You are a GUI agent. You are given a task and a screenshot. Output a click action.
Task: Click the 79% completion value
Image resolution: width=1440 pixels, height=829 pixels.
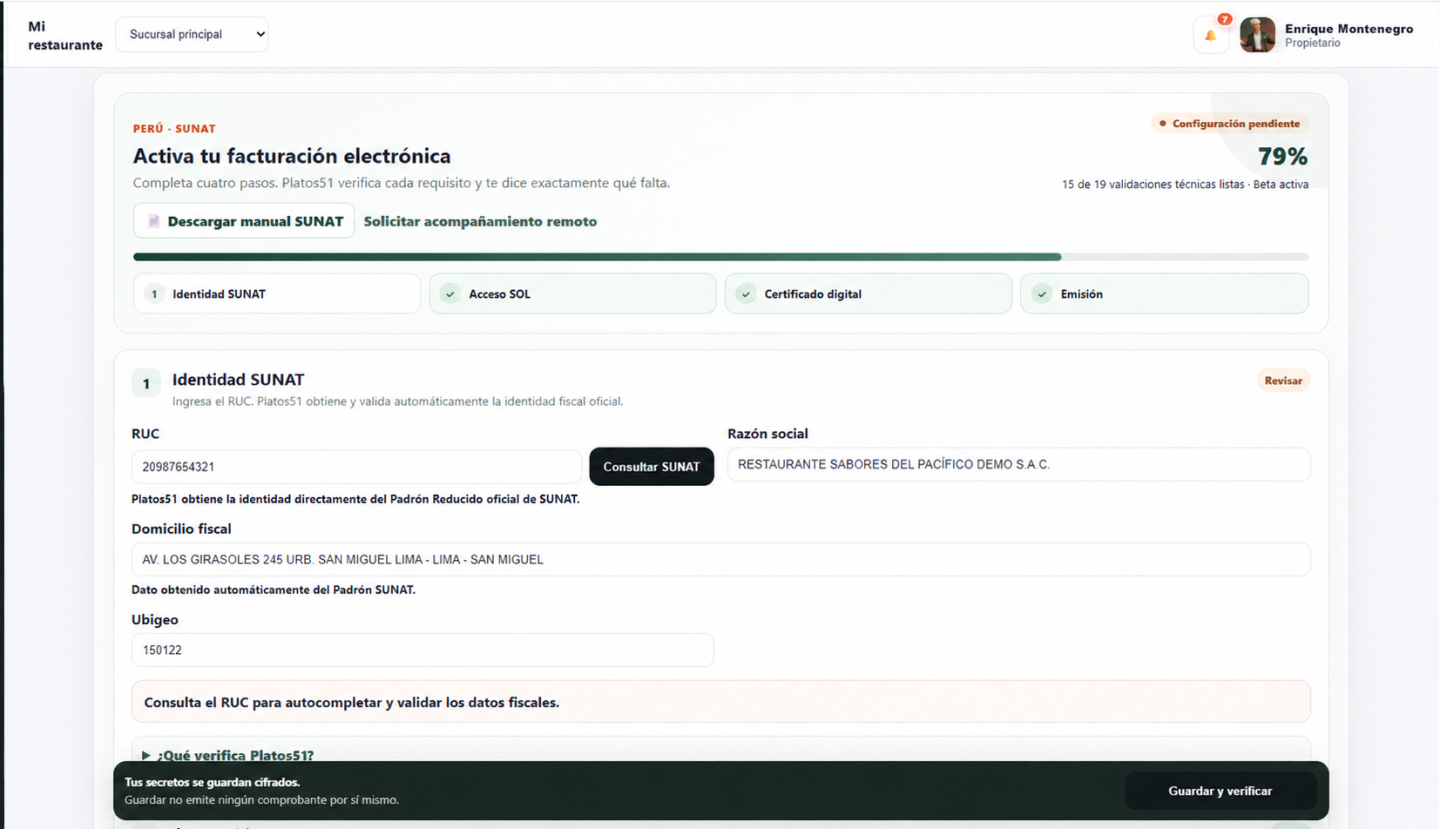[x=1282, y=157]
